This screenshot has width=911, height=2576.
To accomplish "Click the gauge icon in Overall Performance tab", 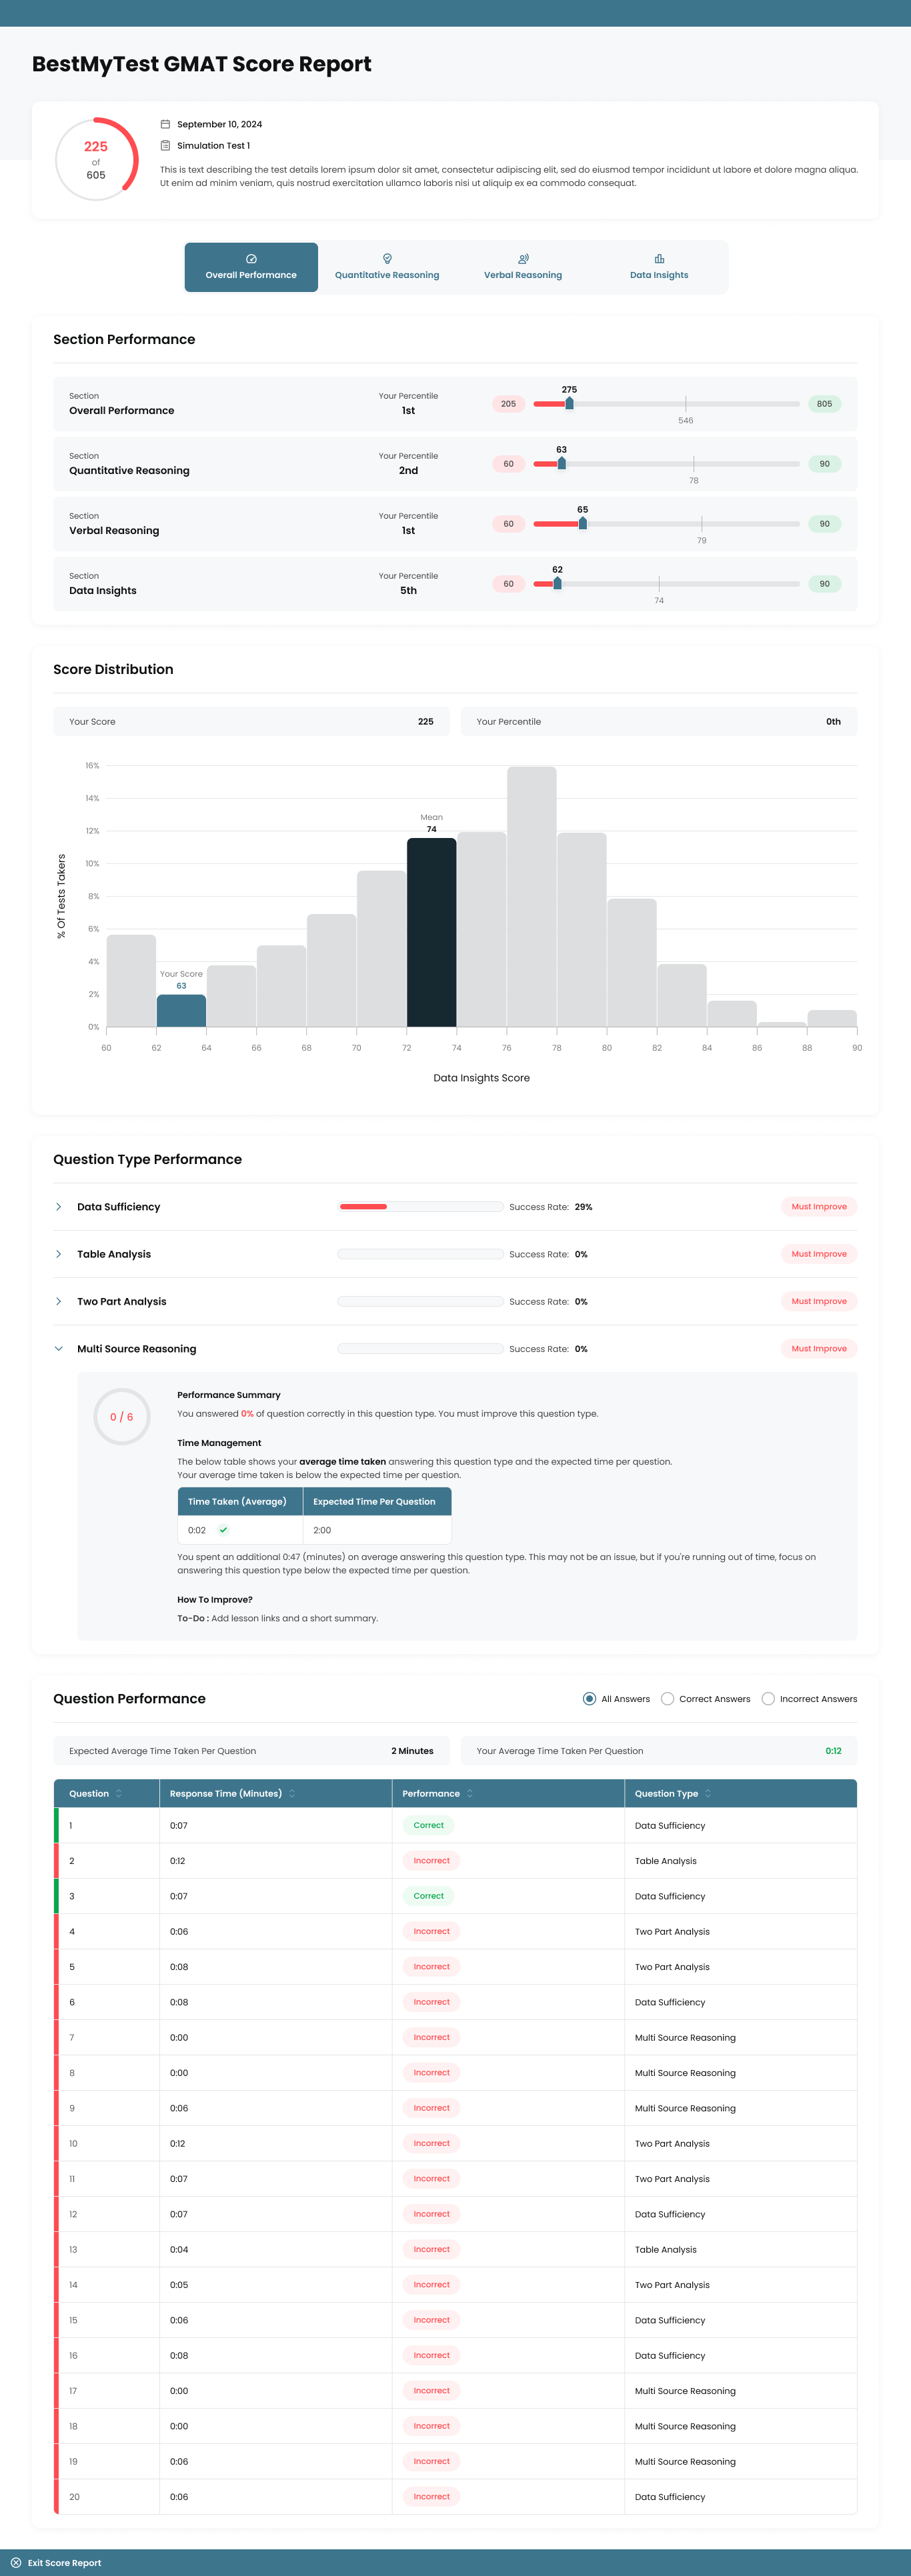I will [251, 259].
